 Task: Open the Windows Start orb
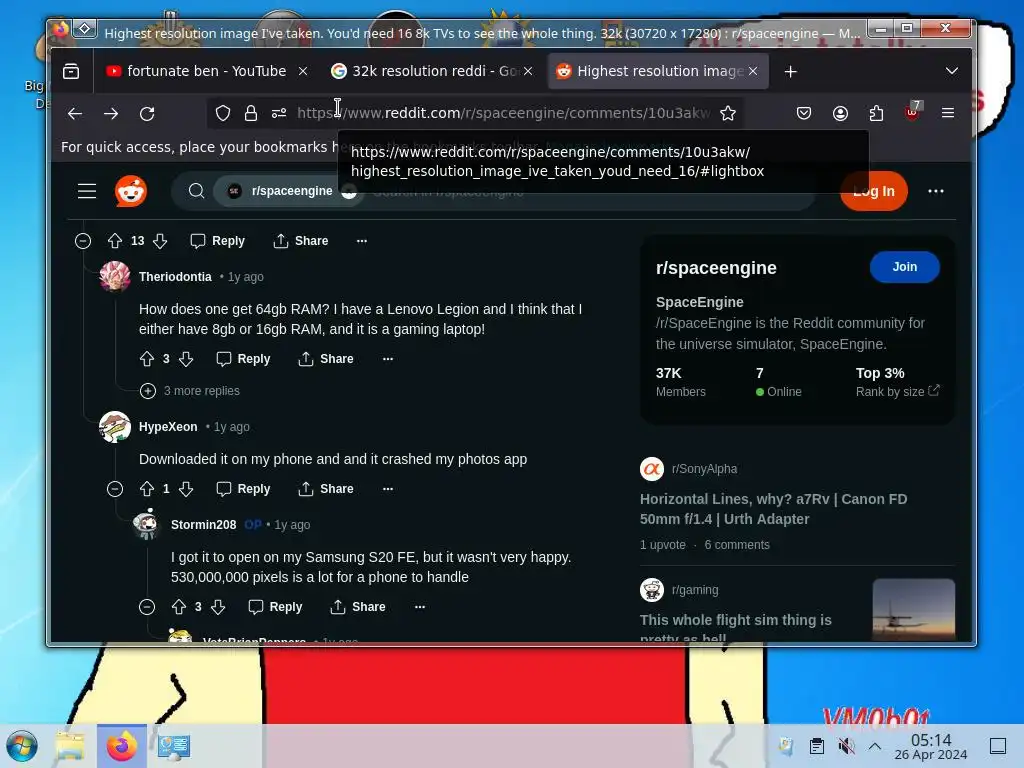(x=22, y=746)
